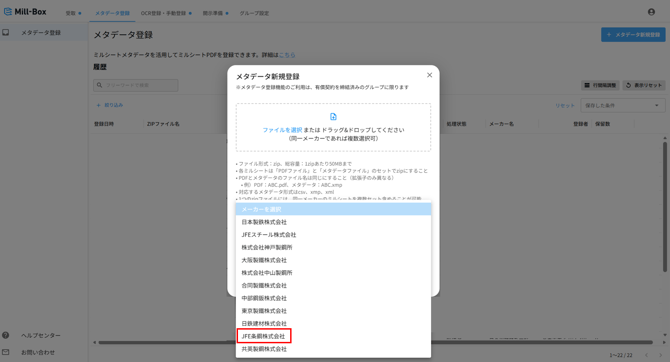This screenshot has height=362, width=670.
Task: Choose 株式会社中山製鋼所 from the list
Action: 333,273
